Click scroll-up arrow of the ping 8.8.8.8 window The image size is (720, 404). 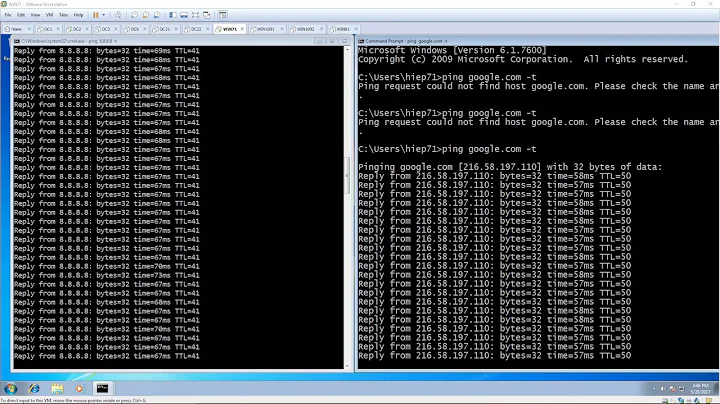coord(347,49)
